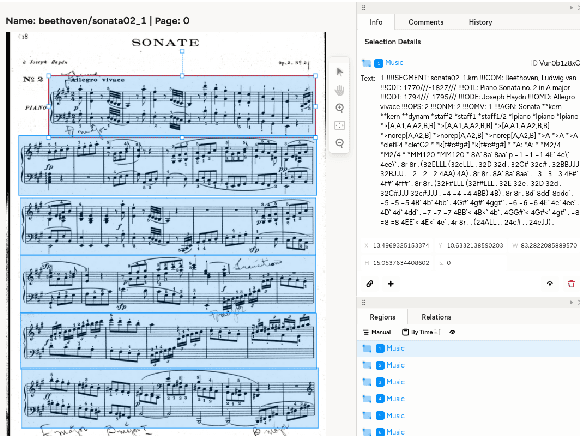Viewport: 580px width, 436px height.
Task: Click the H height input field
Action: [396, 263]
